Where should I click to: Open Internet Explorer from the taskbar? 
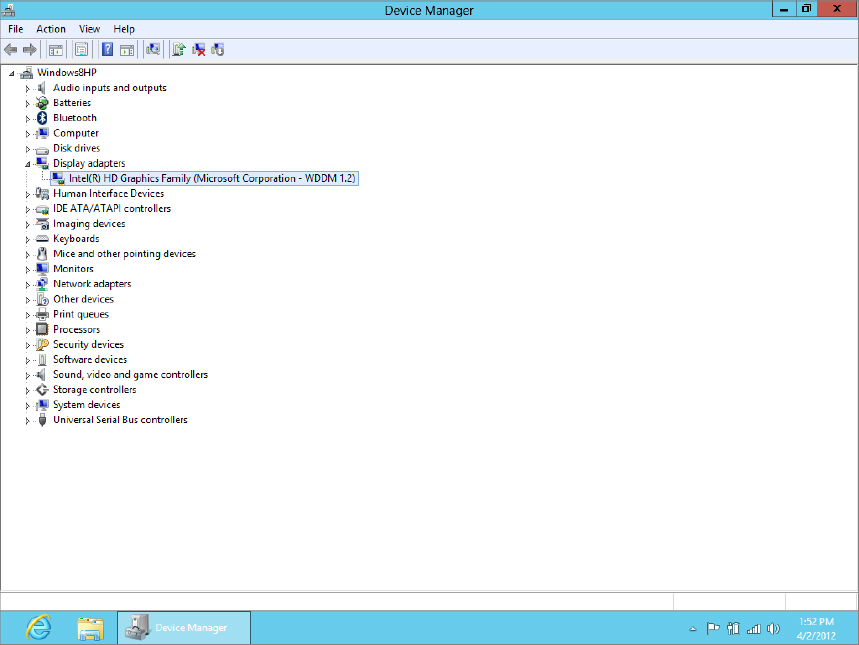(x=38, y=628)
